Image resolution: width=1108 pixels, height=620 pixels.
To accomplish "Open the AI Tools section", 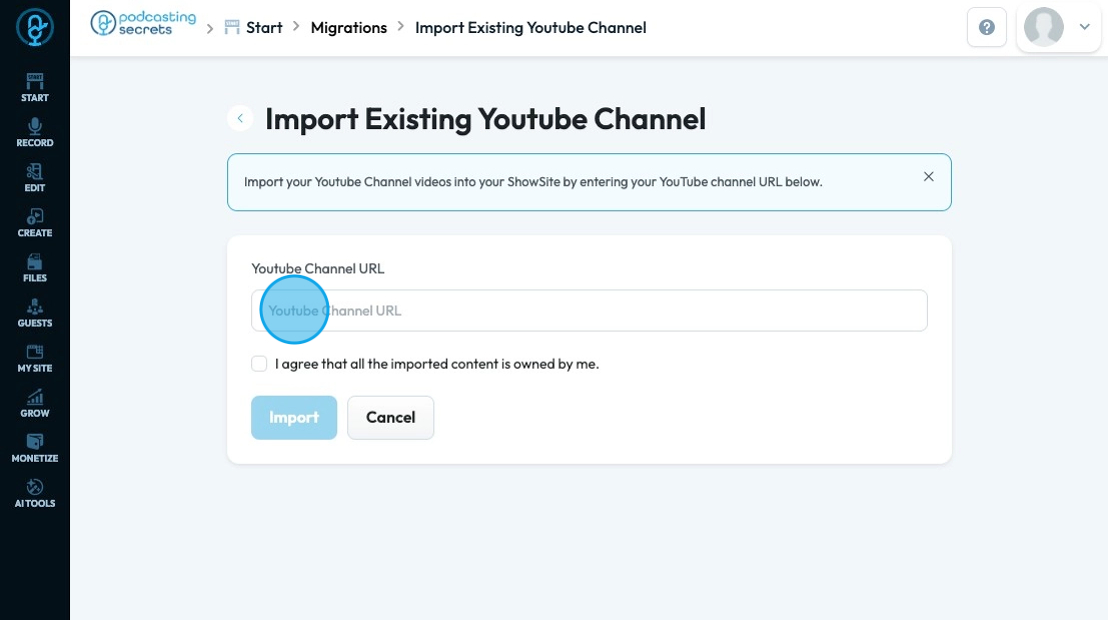I will [x=35, y=493].
